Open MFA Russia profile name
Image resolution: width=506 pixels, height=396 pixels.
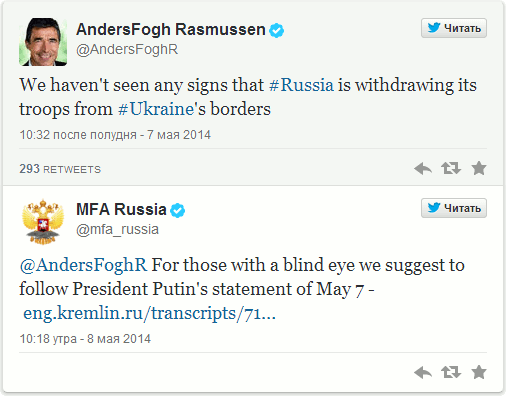coord(121,209)
